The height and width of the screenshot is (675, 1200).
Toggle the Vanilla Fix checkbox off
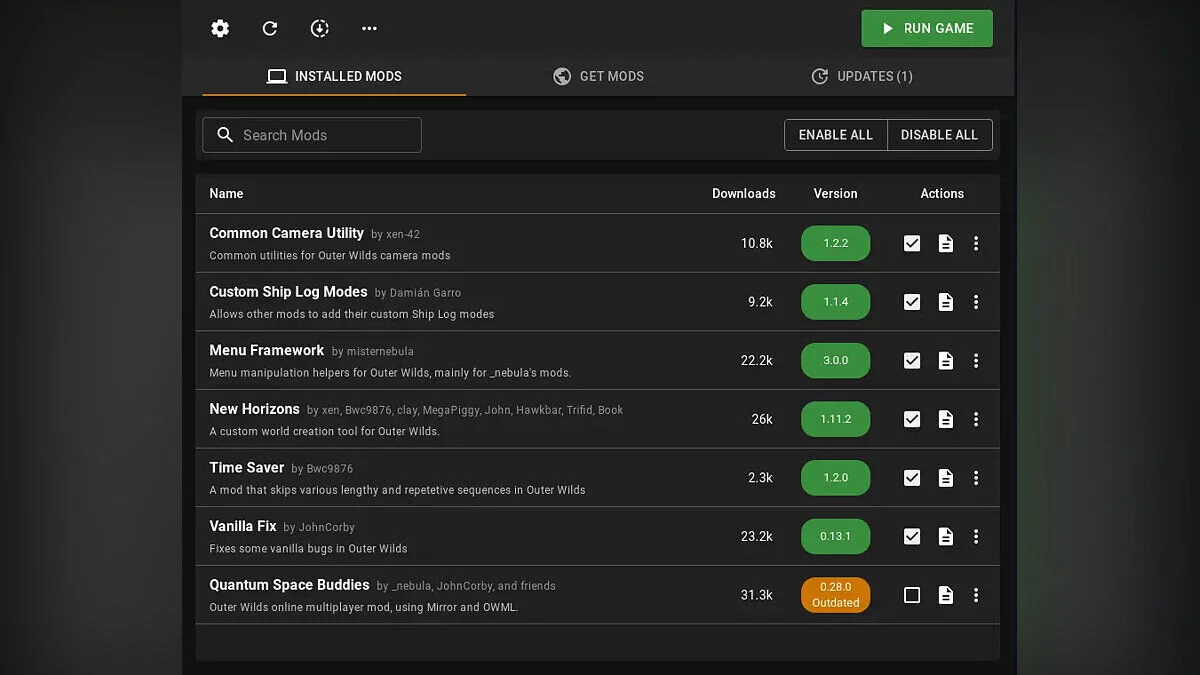click(912, 536)
